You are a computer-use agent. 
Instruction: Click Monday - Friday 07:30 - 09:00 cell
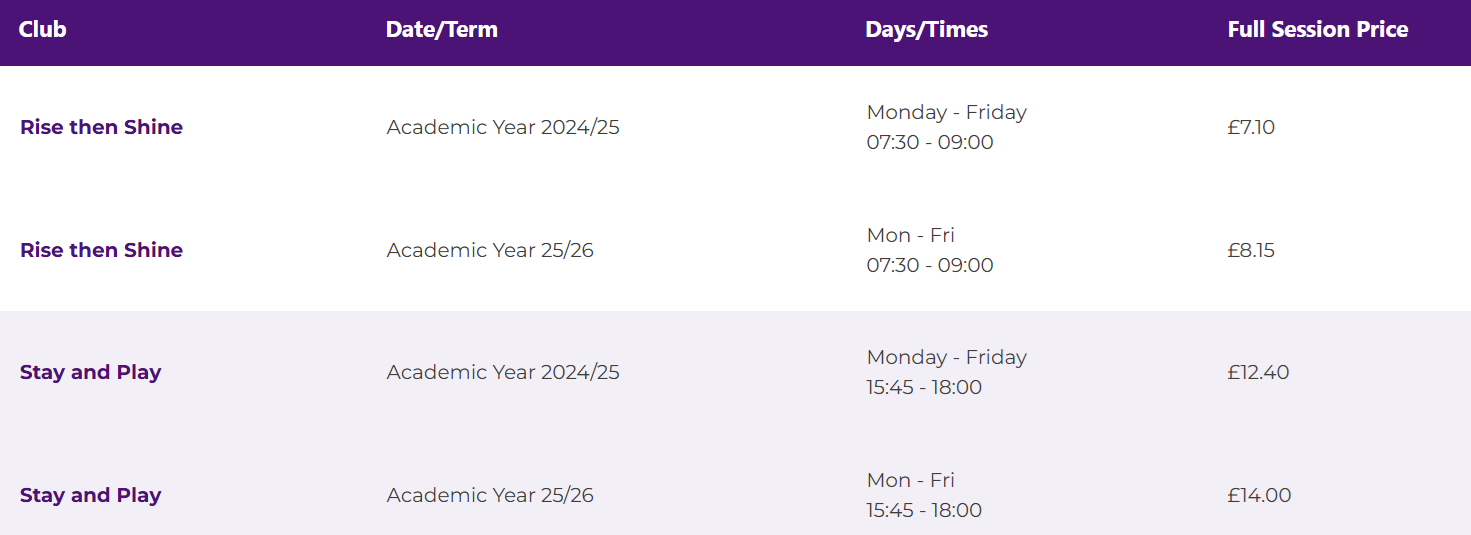(946, 127)
